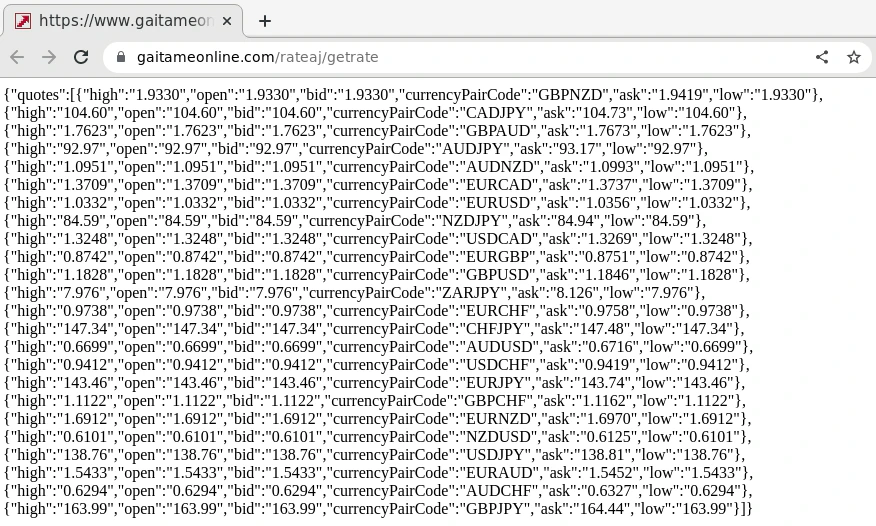The height and width of the screenshot is (526, 876).
Task: Click the share page icon
Action: [822, 57]
